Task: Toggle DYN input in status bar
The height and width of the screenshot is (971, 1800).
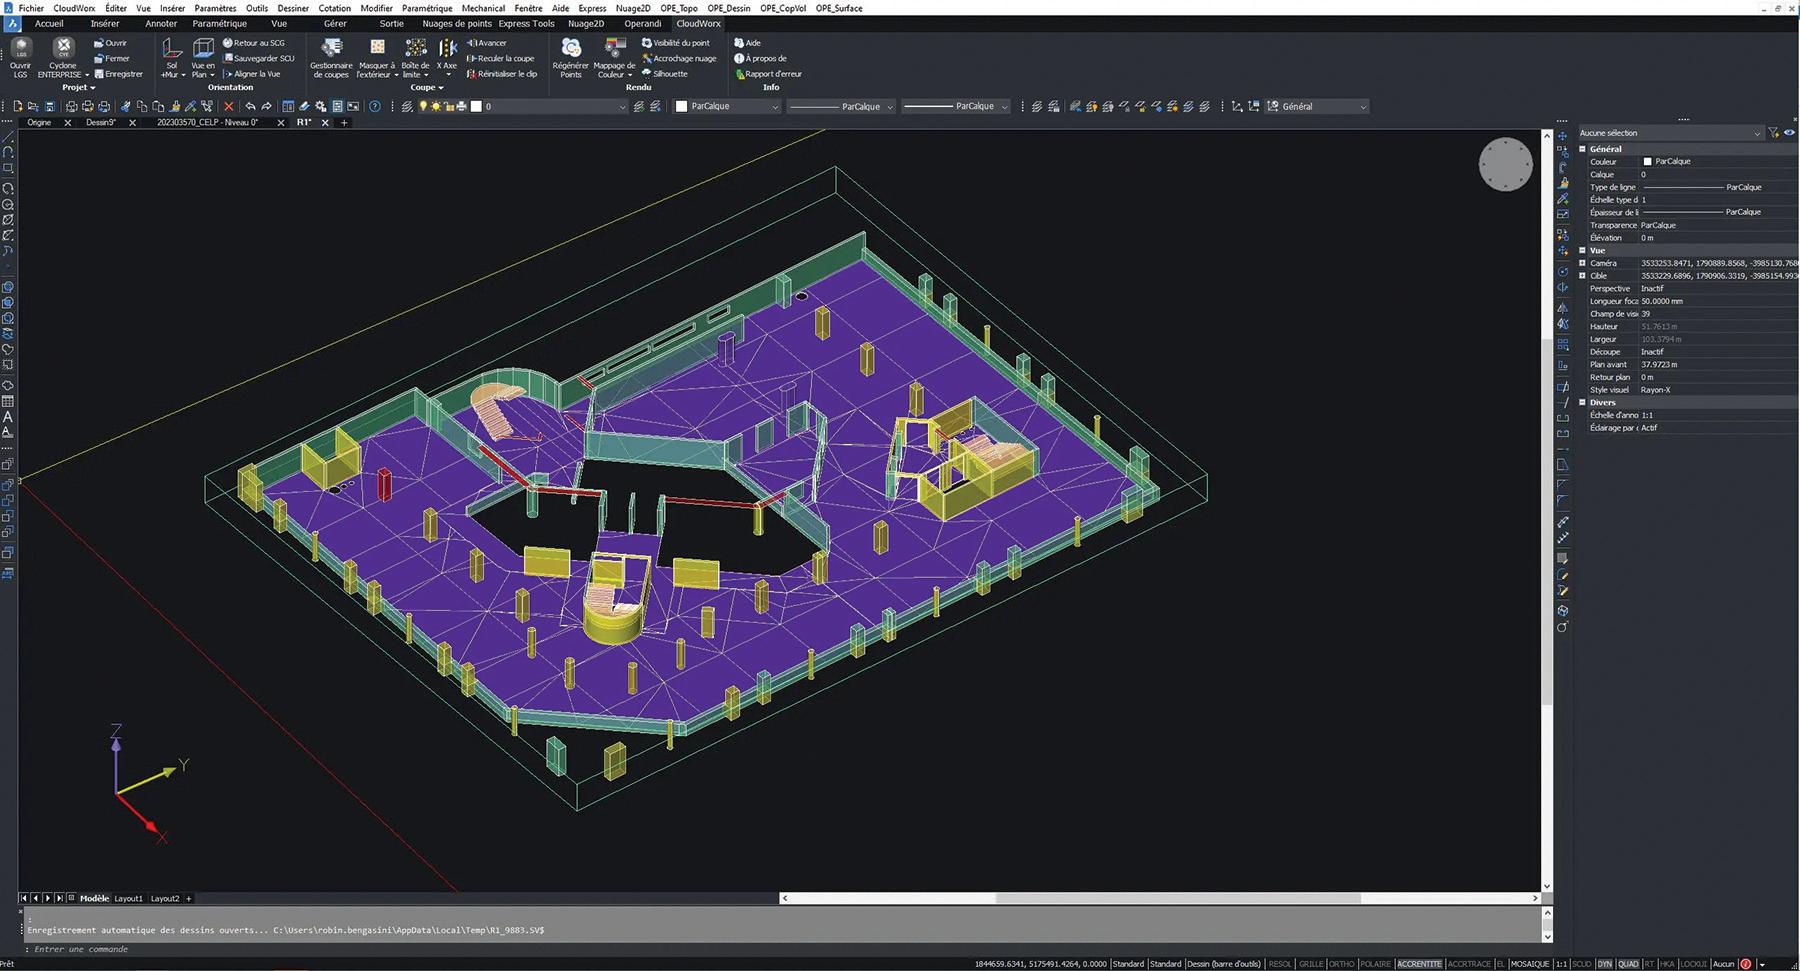Action: [x=1604, y=964]
